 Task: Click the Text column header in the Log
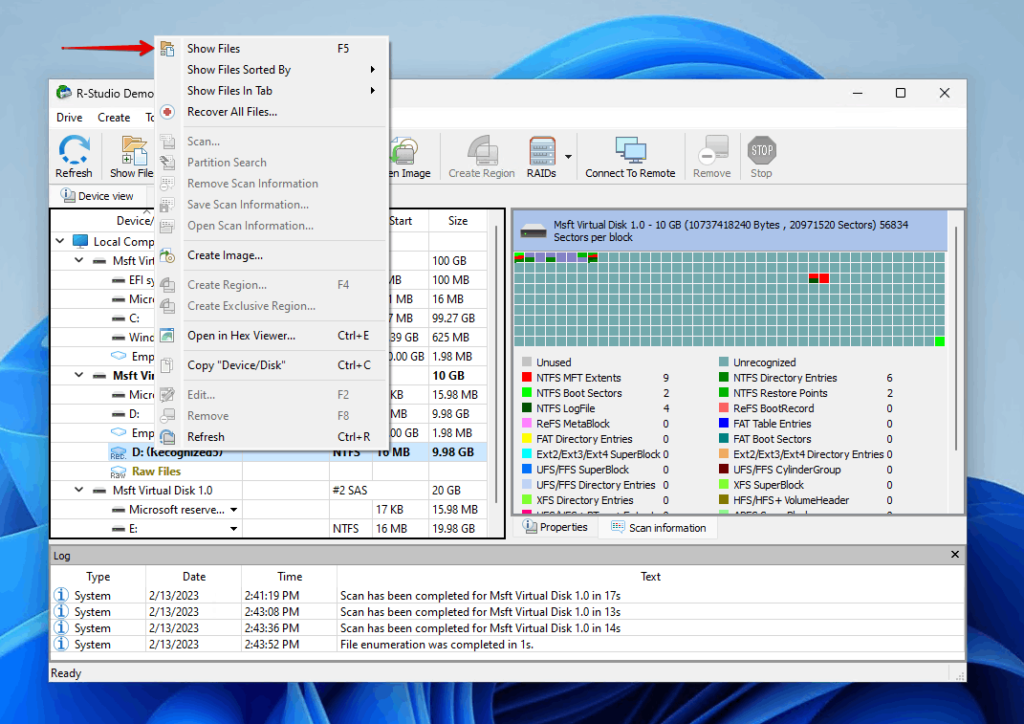(x=650, y=576)
